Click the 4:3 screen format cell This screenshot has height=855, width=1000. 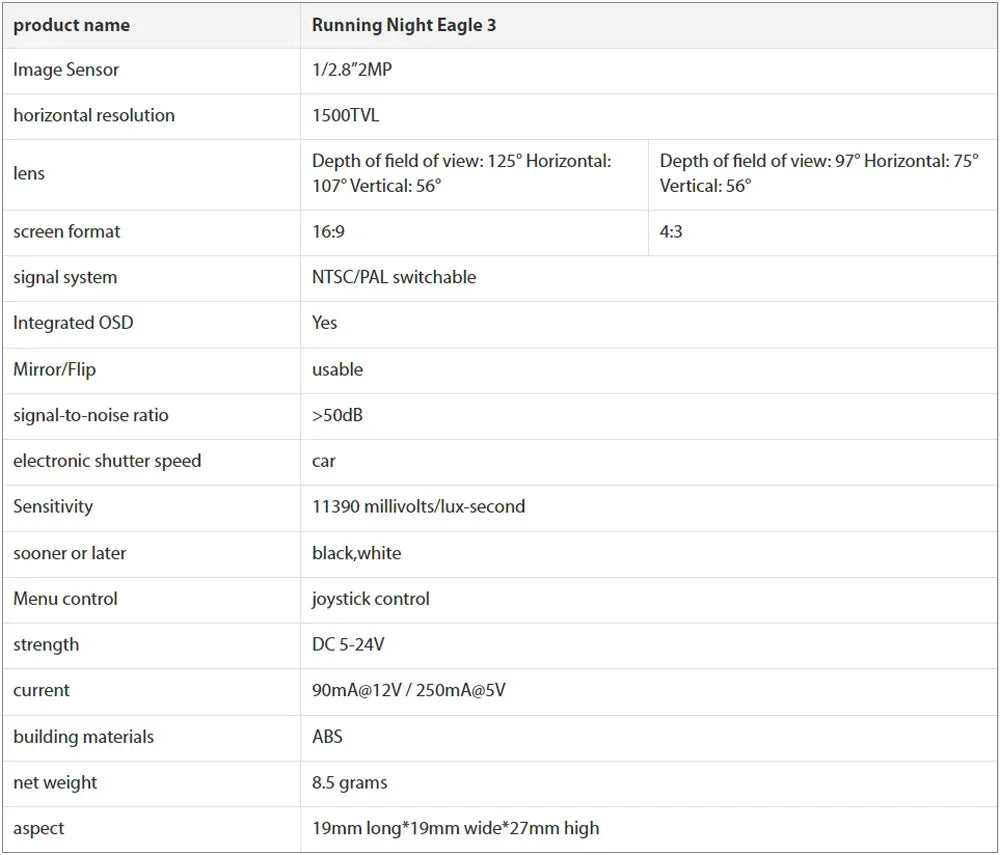click(672, 232)
